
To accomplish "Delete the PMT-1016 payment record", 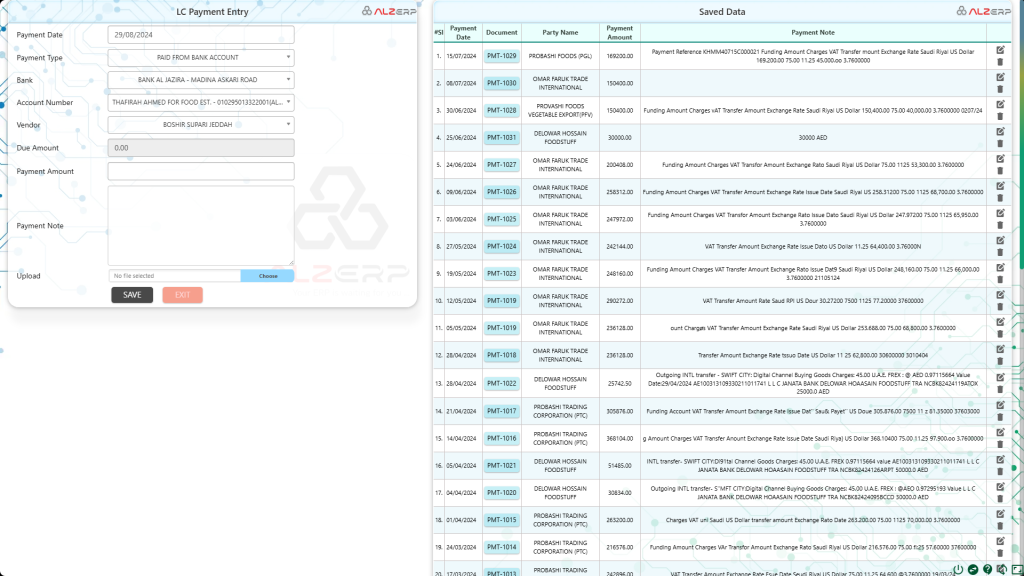I will point(1000,445).
